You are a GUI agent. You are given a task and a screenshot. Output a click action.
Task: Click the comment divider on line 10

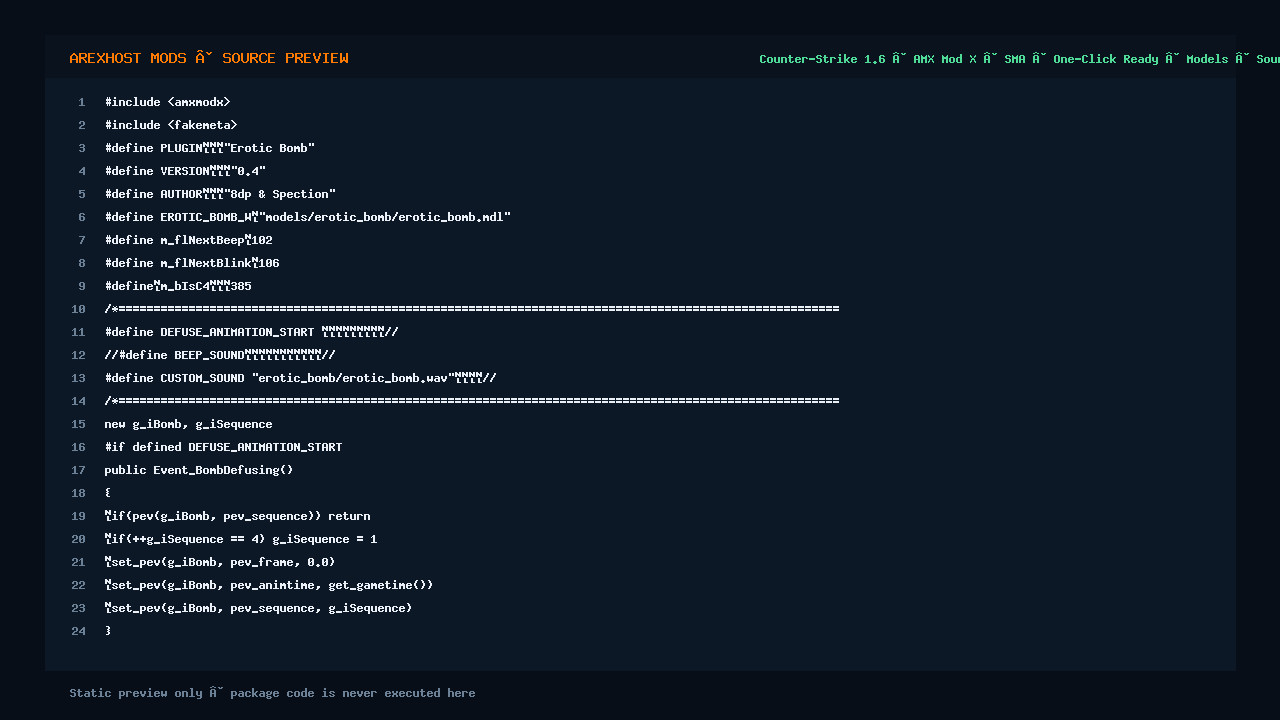tap(472, 309)
